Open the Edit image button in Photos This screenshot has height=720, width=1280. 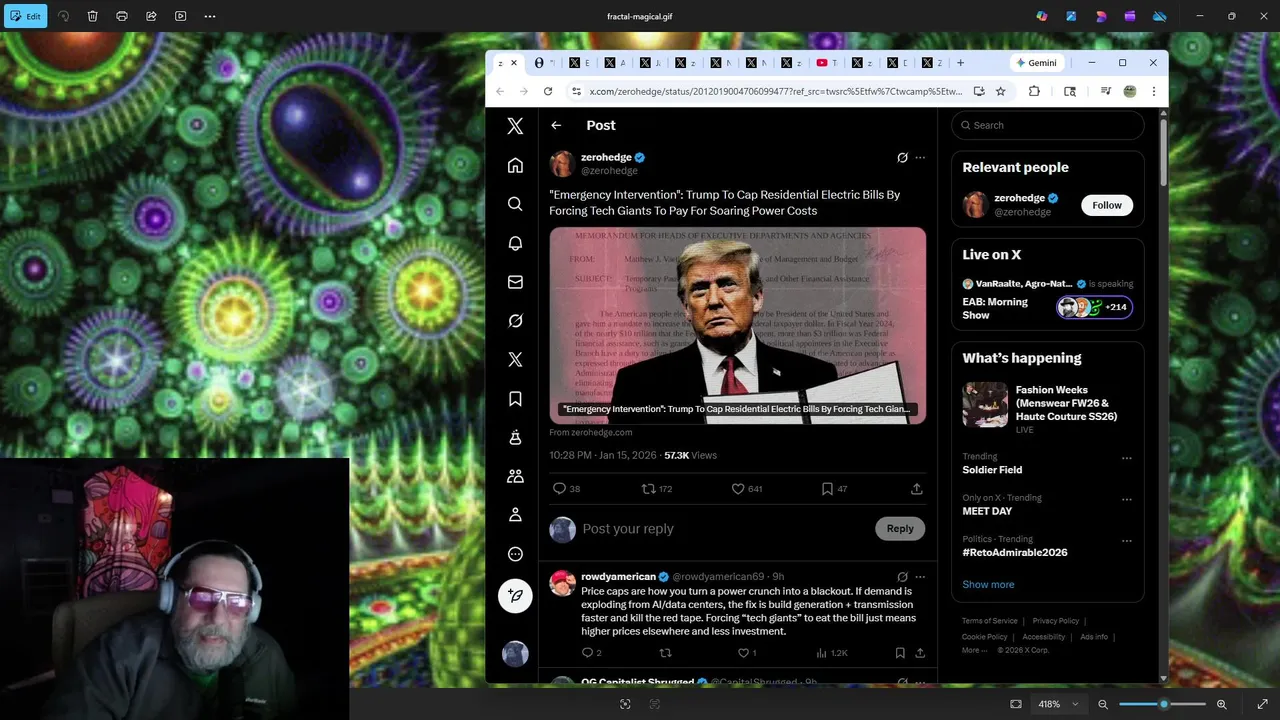tap(25, 16)
